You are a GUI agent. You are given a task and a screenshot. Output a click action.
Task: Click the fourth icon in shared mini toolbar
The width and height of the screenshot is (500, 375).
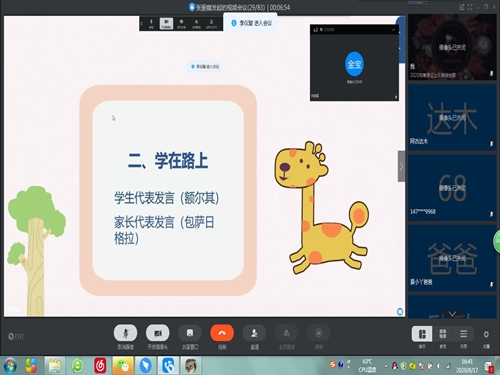point(196,23)
